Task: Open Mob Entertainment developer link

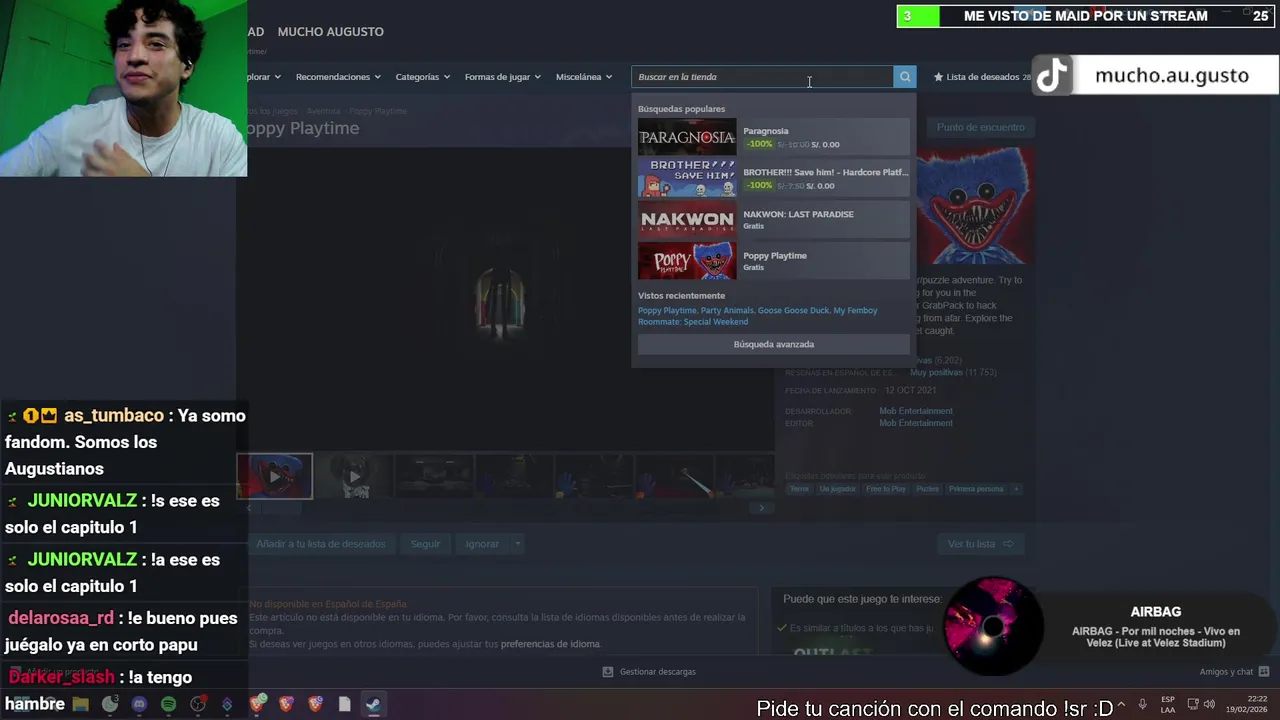Action: [916, 411]
